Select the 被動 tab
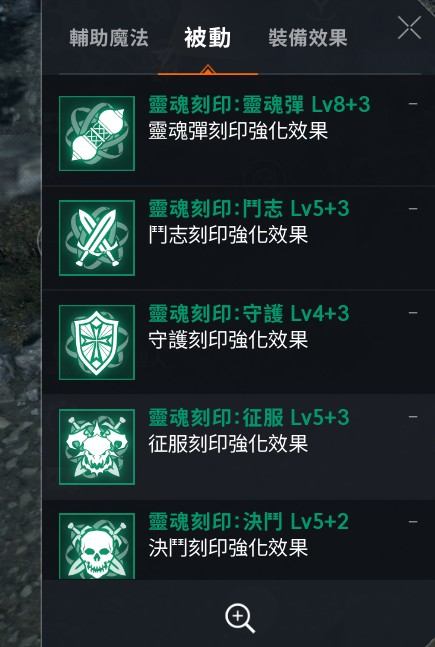This screenshot has width=435, height=647. point(208,38)
